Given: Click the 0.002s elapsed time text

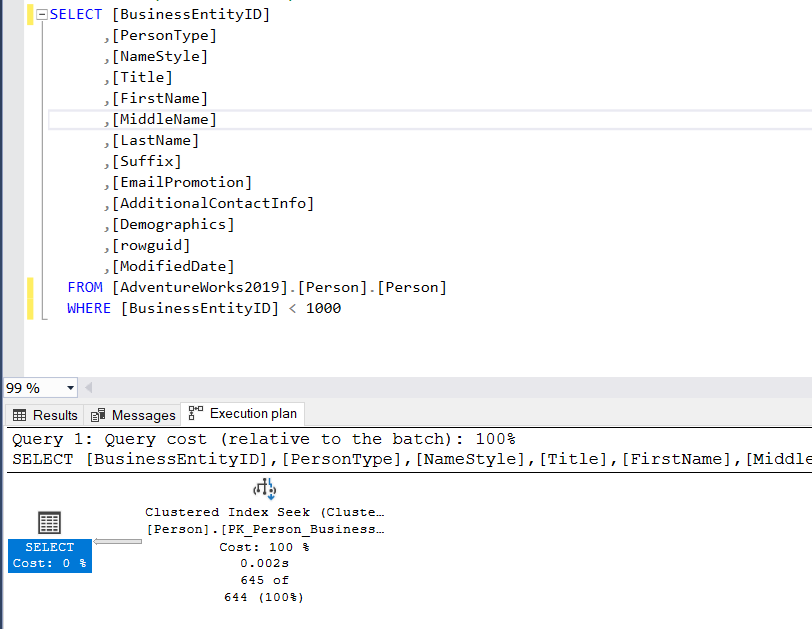Looking at the screenshot, I should pos(265,563).
